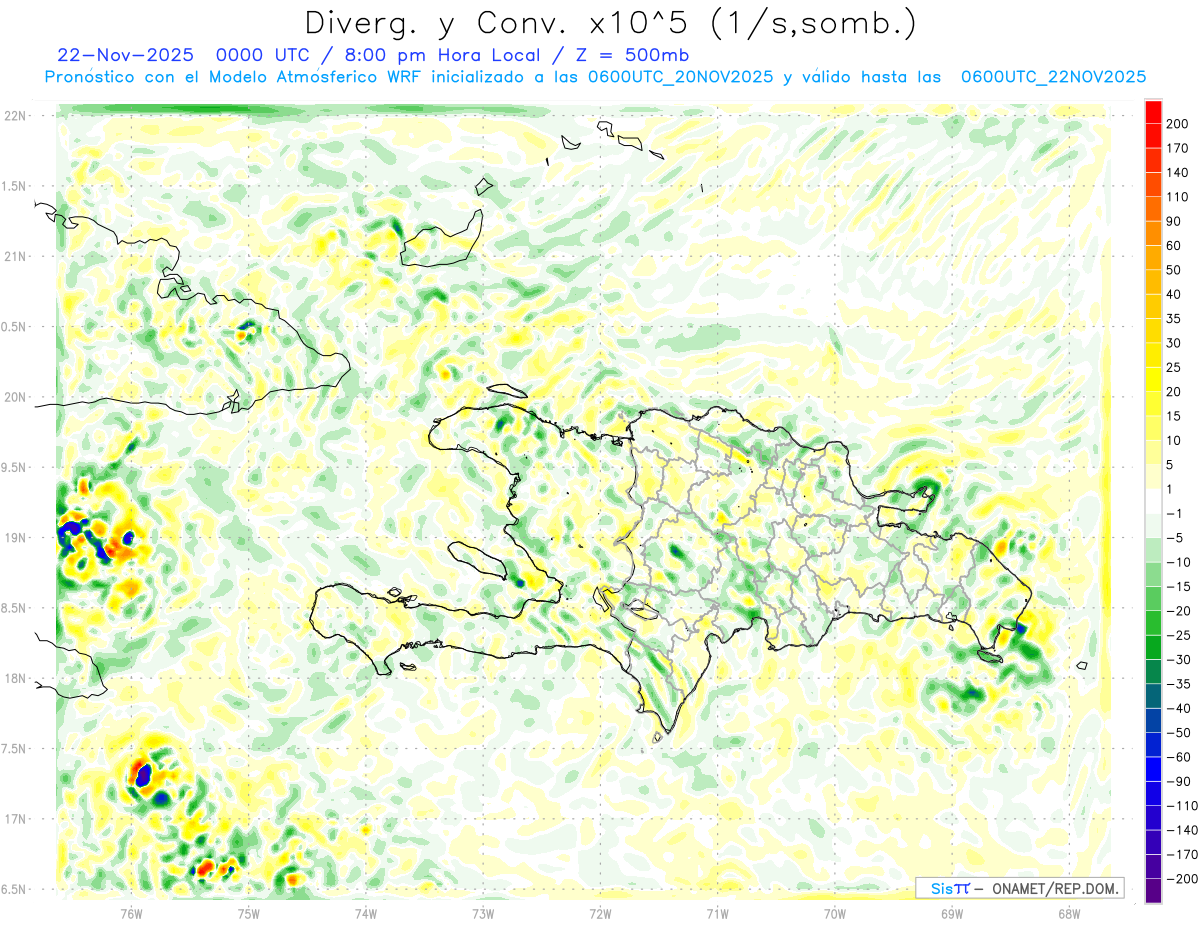
Task: Click the "50" colorbar label
Action: point(1174,270)
